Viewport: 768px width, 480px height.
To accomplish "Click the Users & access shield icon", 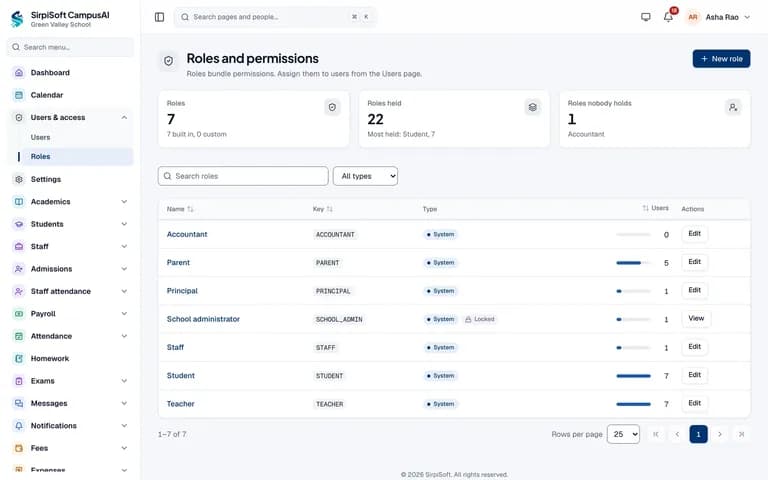I will [x=19, y=118].
